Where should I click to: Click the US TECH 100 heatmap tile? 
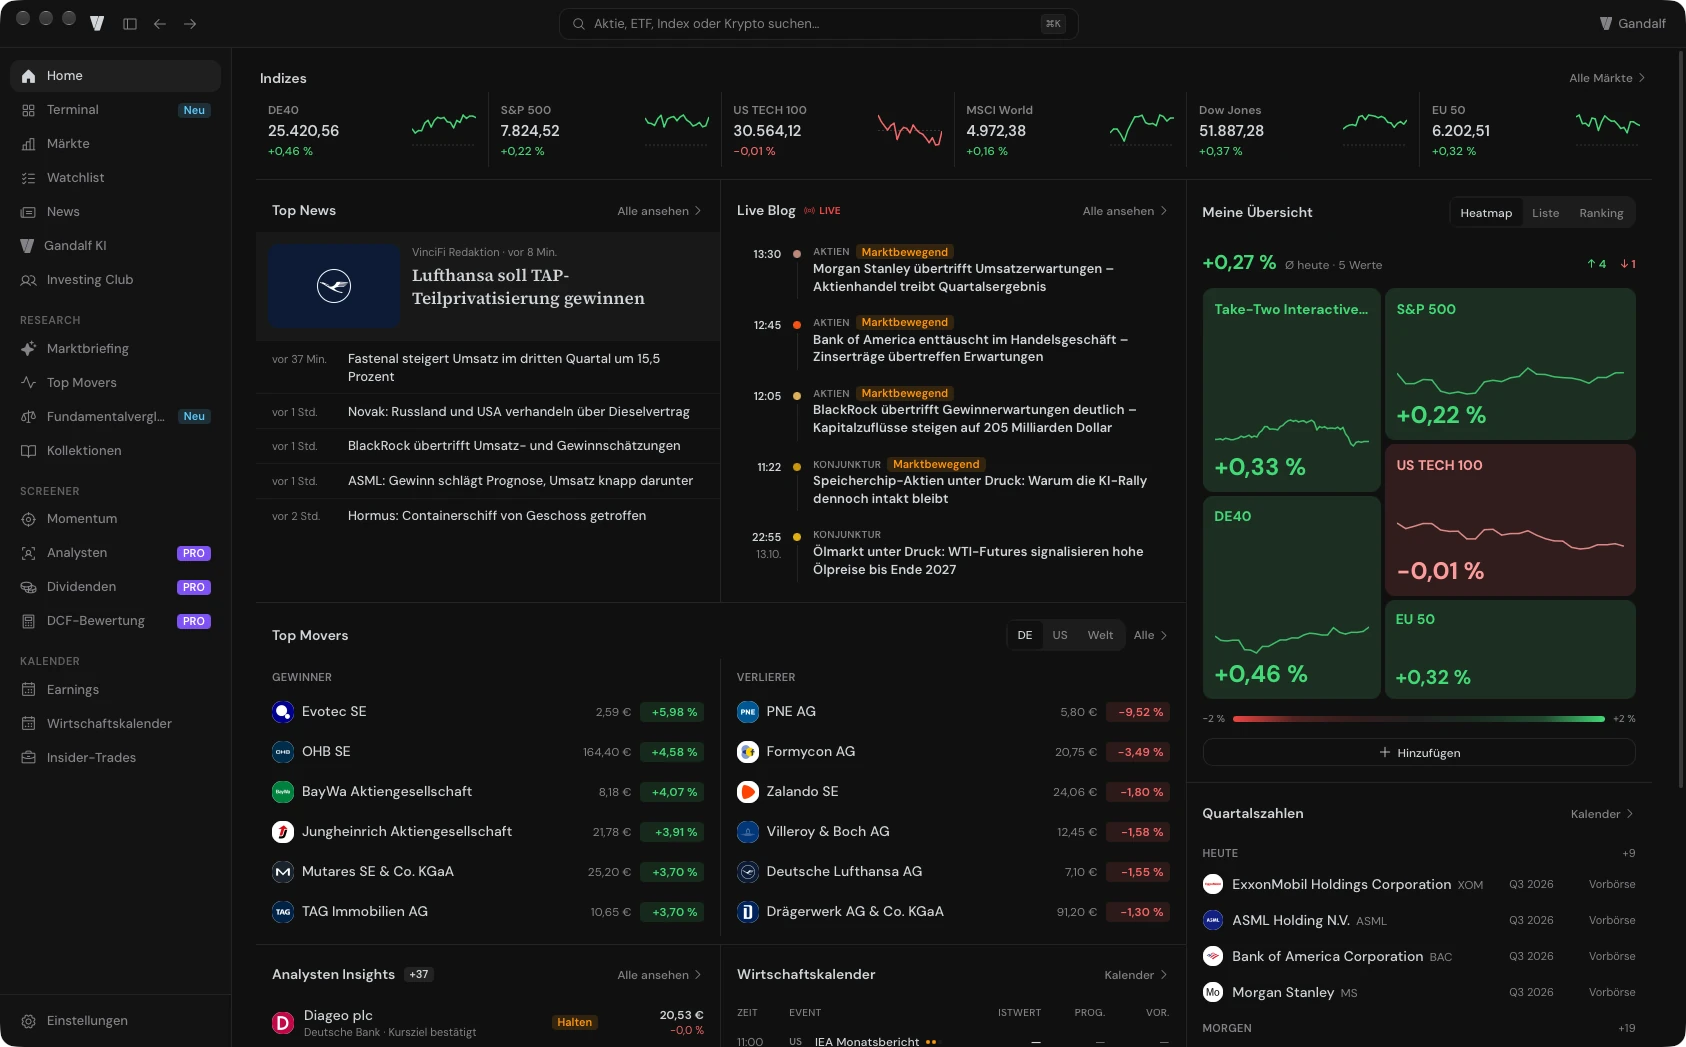pyautogui.click(x=1510, y=520)
